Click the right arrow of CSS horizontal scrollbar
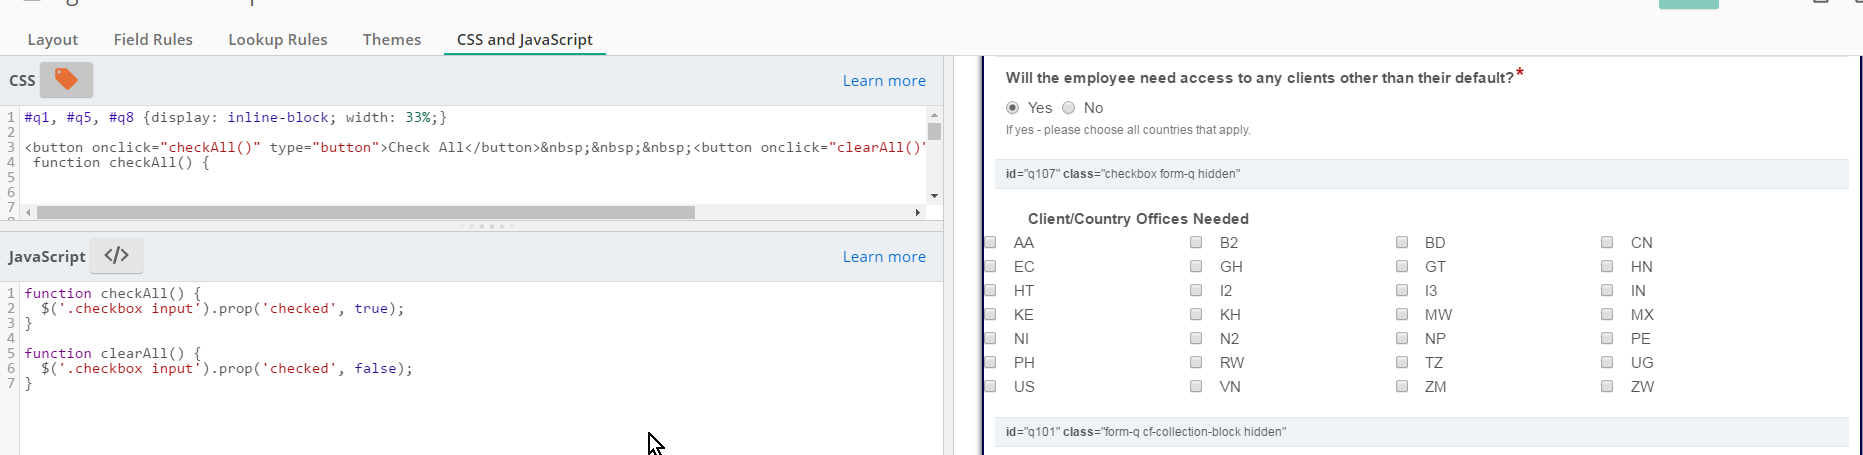 tap(918, 213)
